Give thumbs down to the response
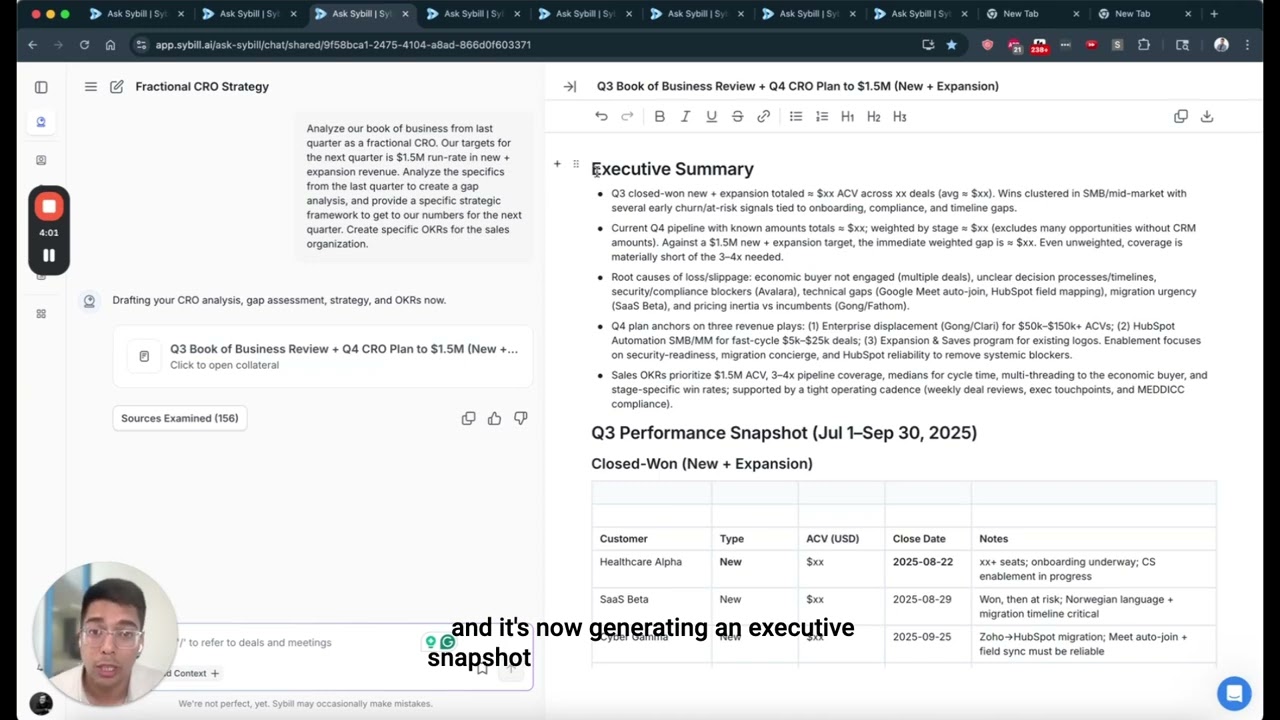 point(520,418)
